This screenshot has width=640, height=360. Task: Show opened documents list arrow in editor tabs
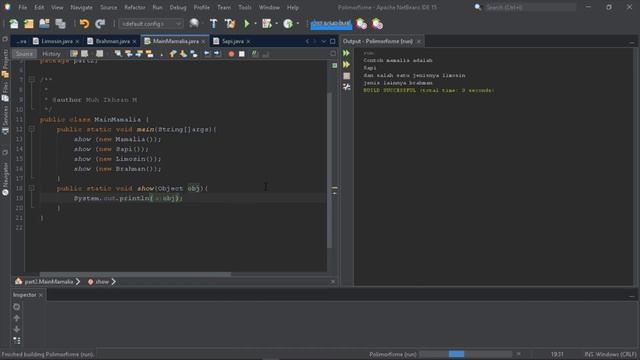point(324,41)
